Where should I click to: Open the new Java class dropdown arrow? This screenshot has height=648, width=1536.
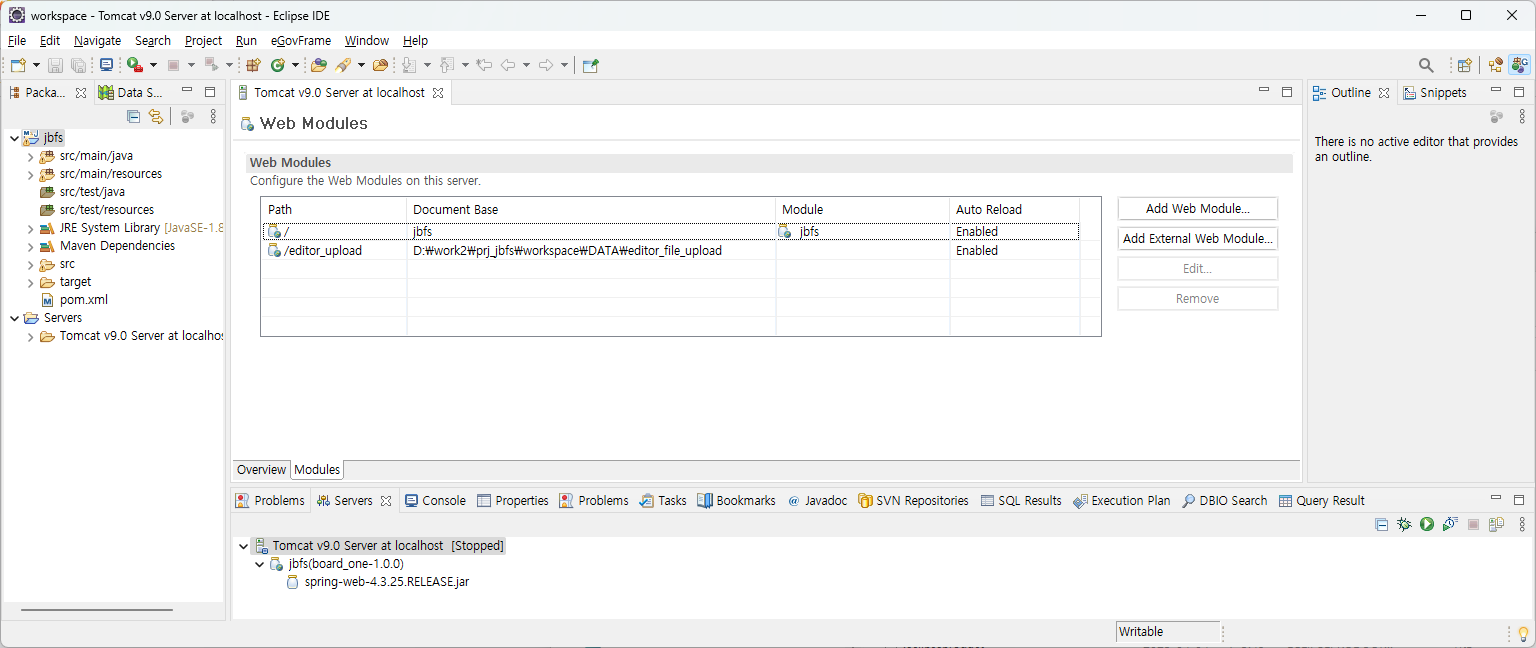295,65
